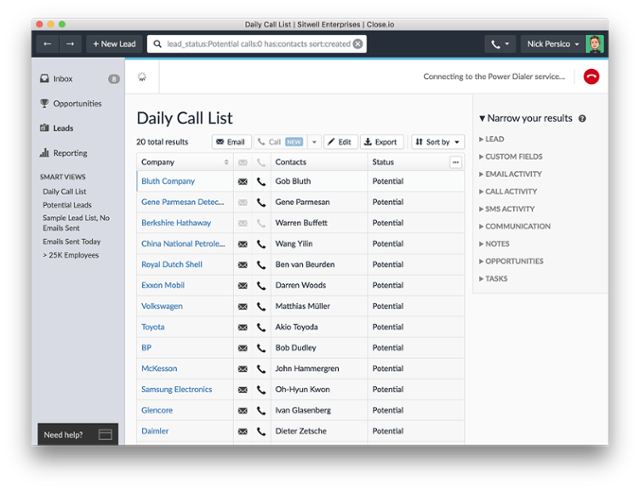Open the Berkshire Hathaway lead link
This screenshot has height=490, width=640.
coord(176,223)
